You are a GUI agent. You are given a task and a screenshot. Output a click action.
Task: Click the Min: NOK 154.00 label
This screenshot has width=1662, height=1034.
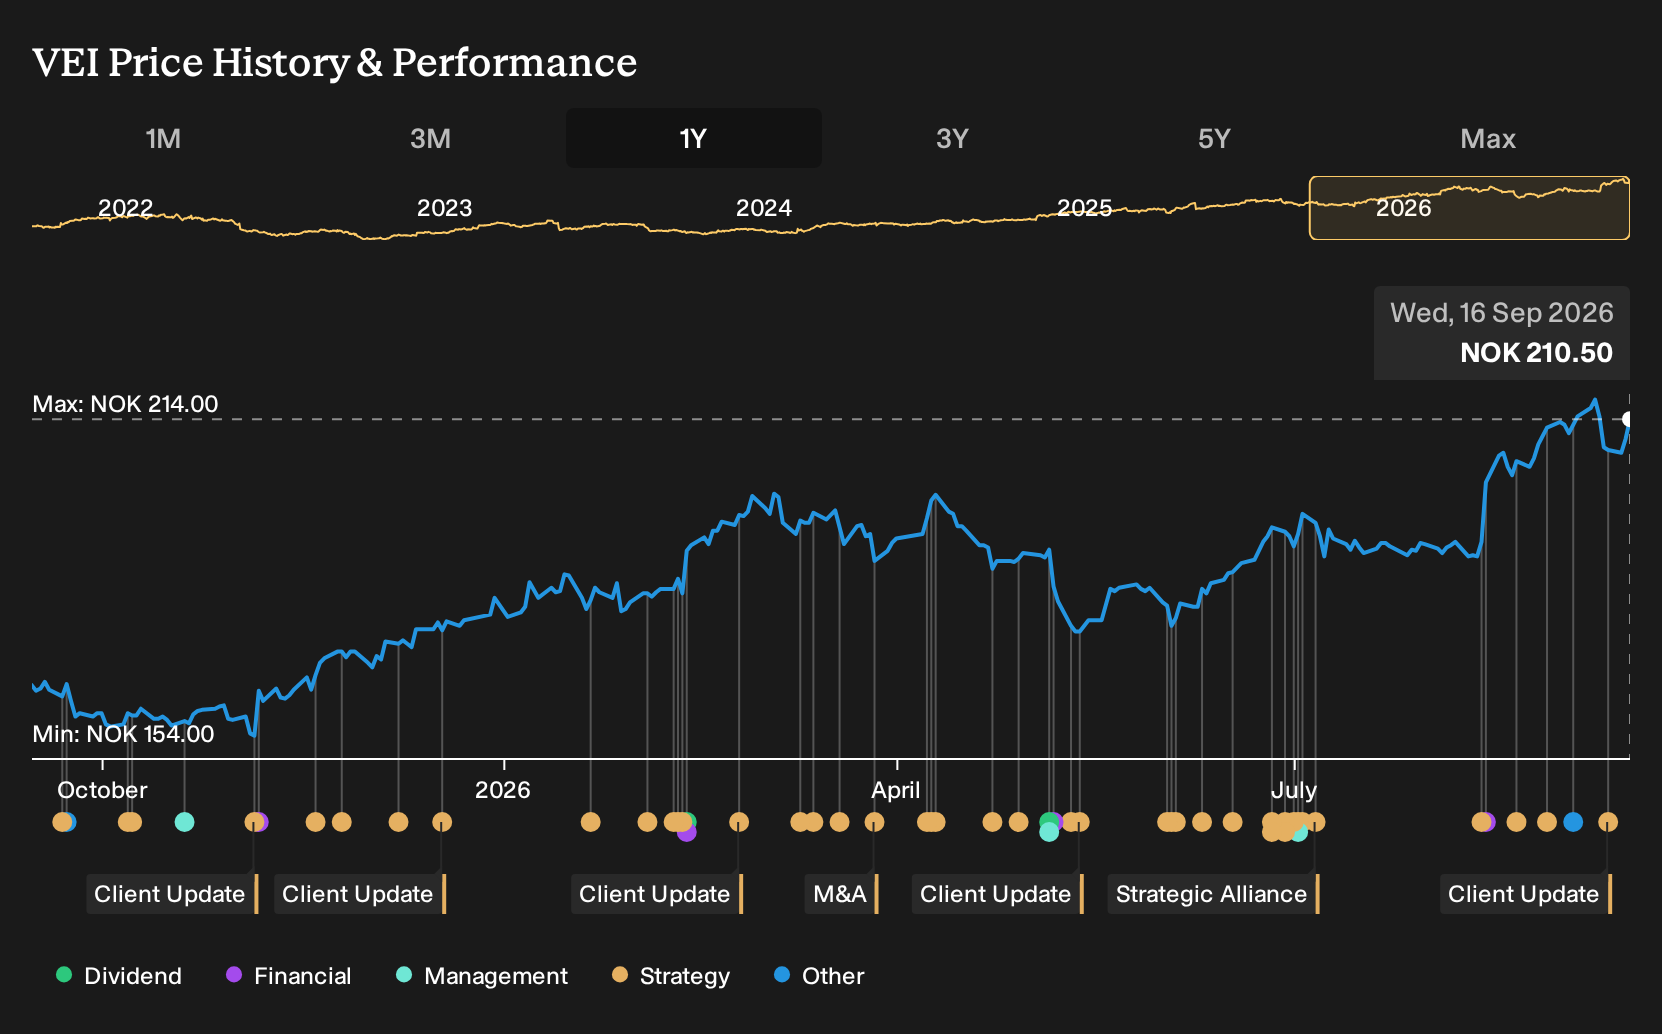[123, 734]
